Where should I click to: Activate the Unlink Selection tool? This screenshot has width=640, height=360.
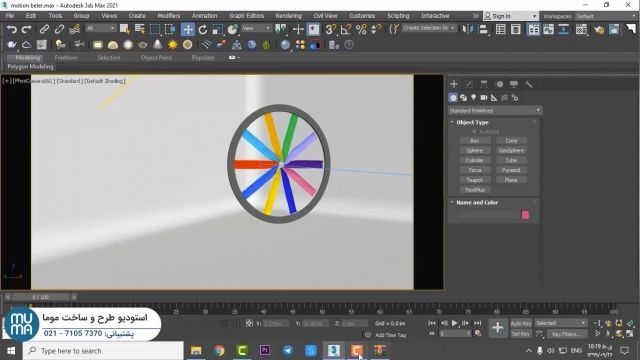59,29
